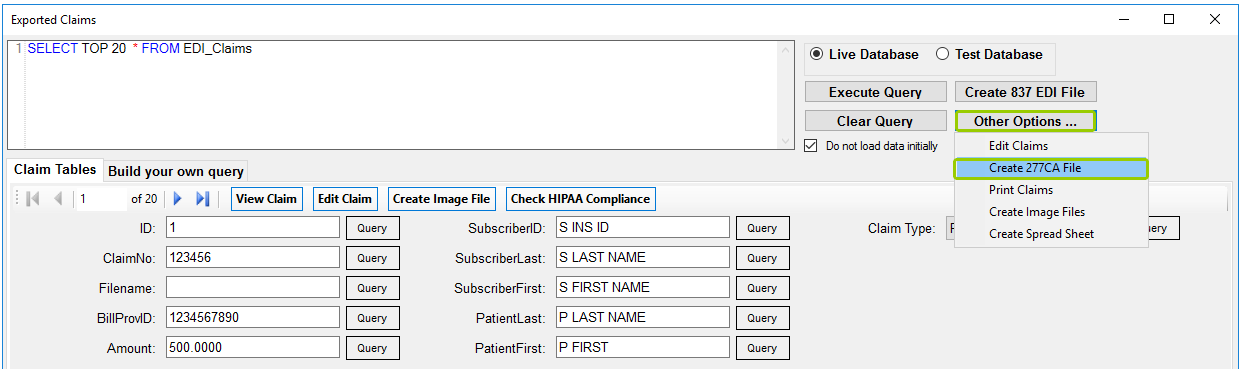Click Query button next to SubscriberLast

point(762,258)
